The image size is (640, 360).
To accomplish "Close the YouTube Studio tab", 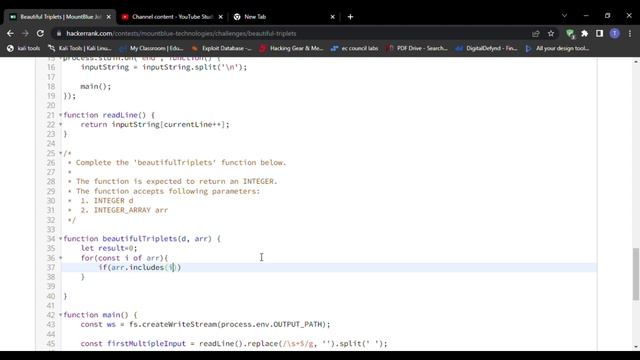I will pyautogui.click(x=220, y=17).
